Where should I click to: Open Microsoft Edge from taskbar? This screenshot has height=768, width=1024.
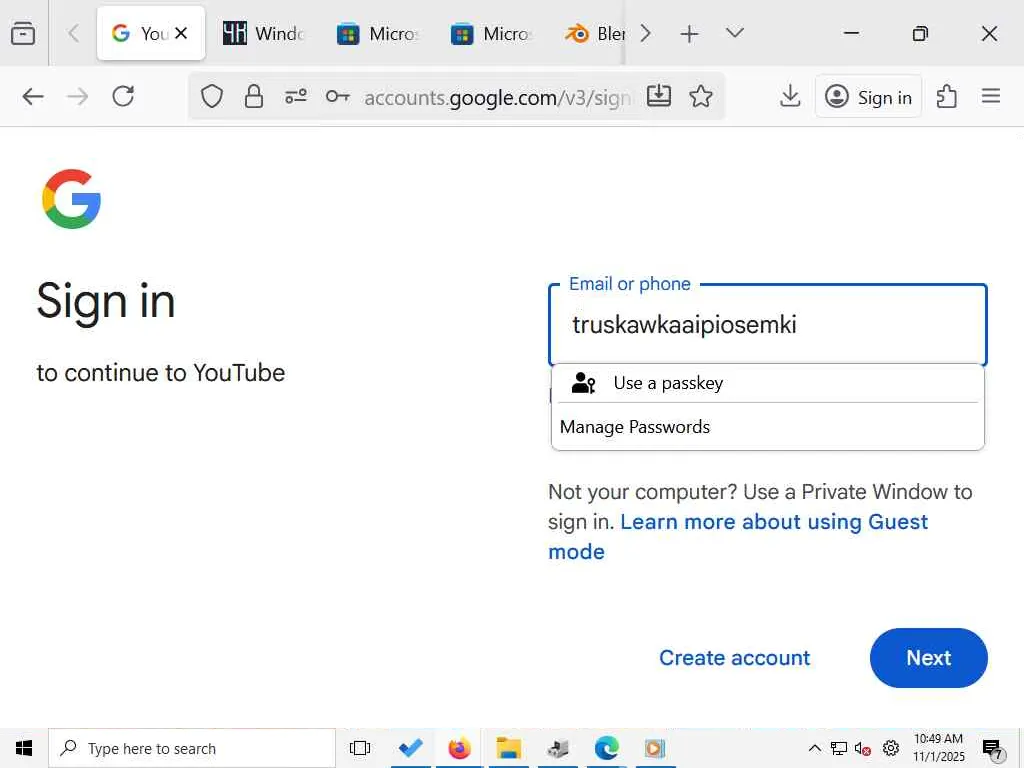point(607,748)
